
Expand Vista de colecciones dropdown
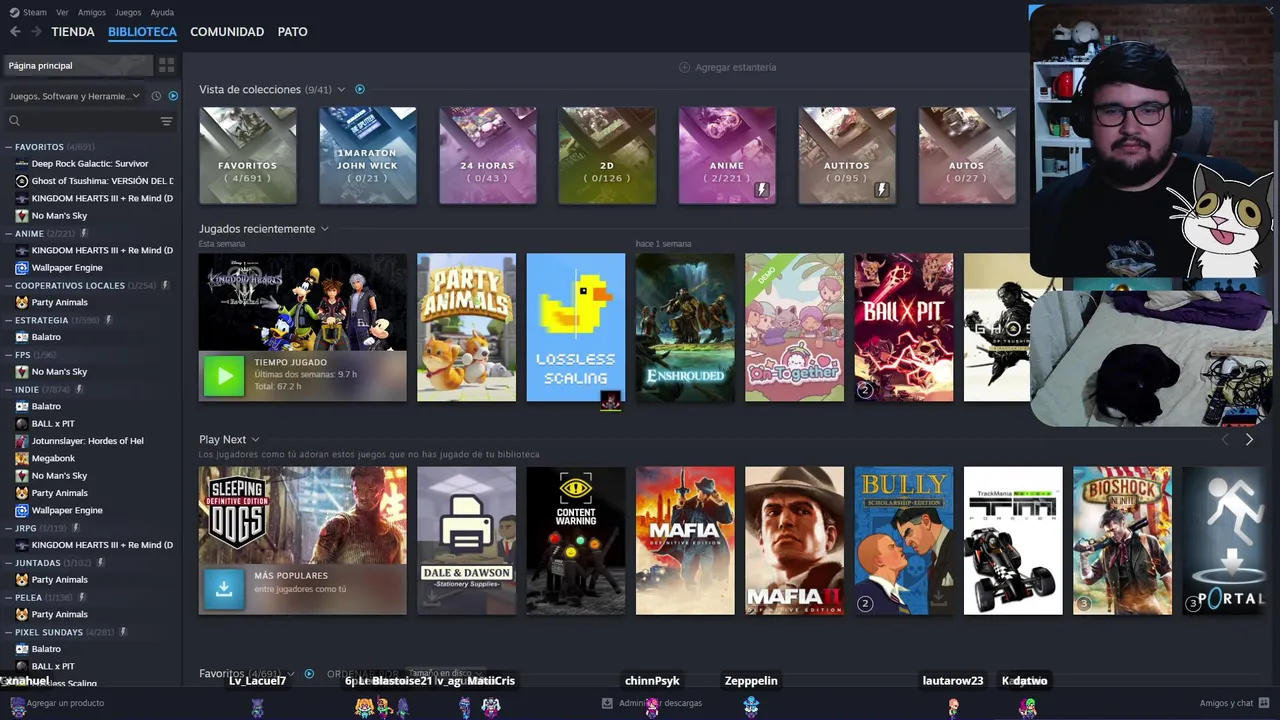tap(341, 90)
